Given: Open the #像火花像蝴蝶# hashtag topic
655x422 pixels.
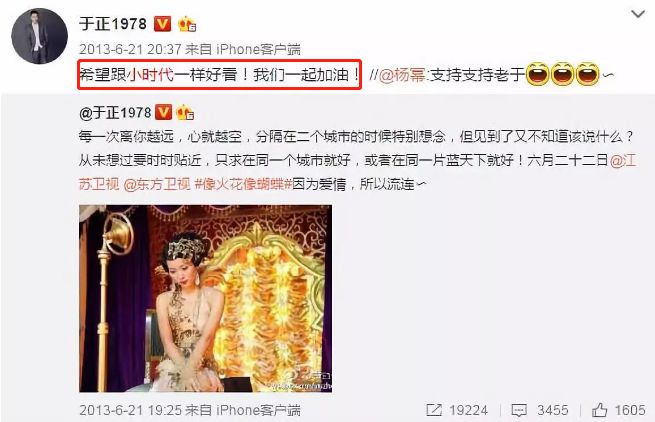Looking at the screenshot, I should pos(243,184).
